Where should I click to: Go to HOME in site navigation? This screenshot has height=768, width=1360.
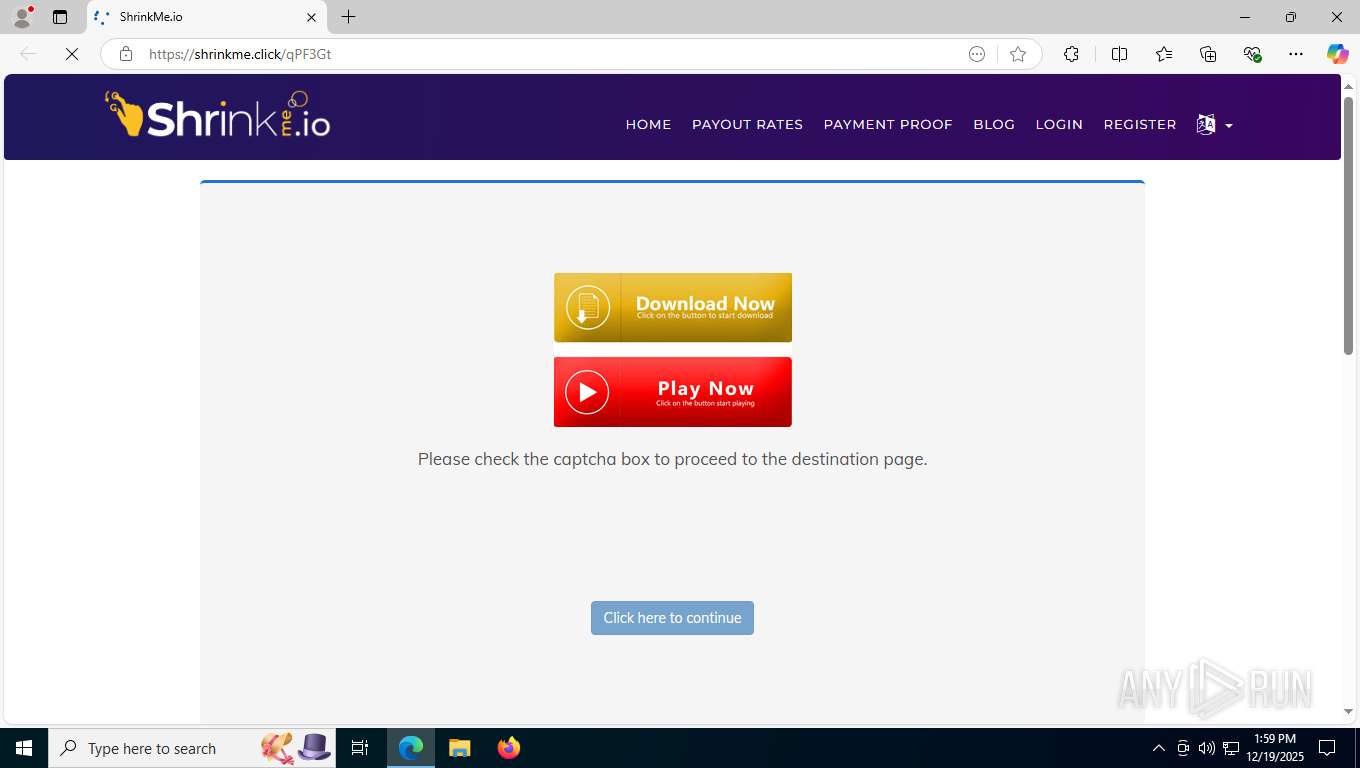[x=648, y=124]
